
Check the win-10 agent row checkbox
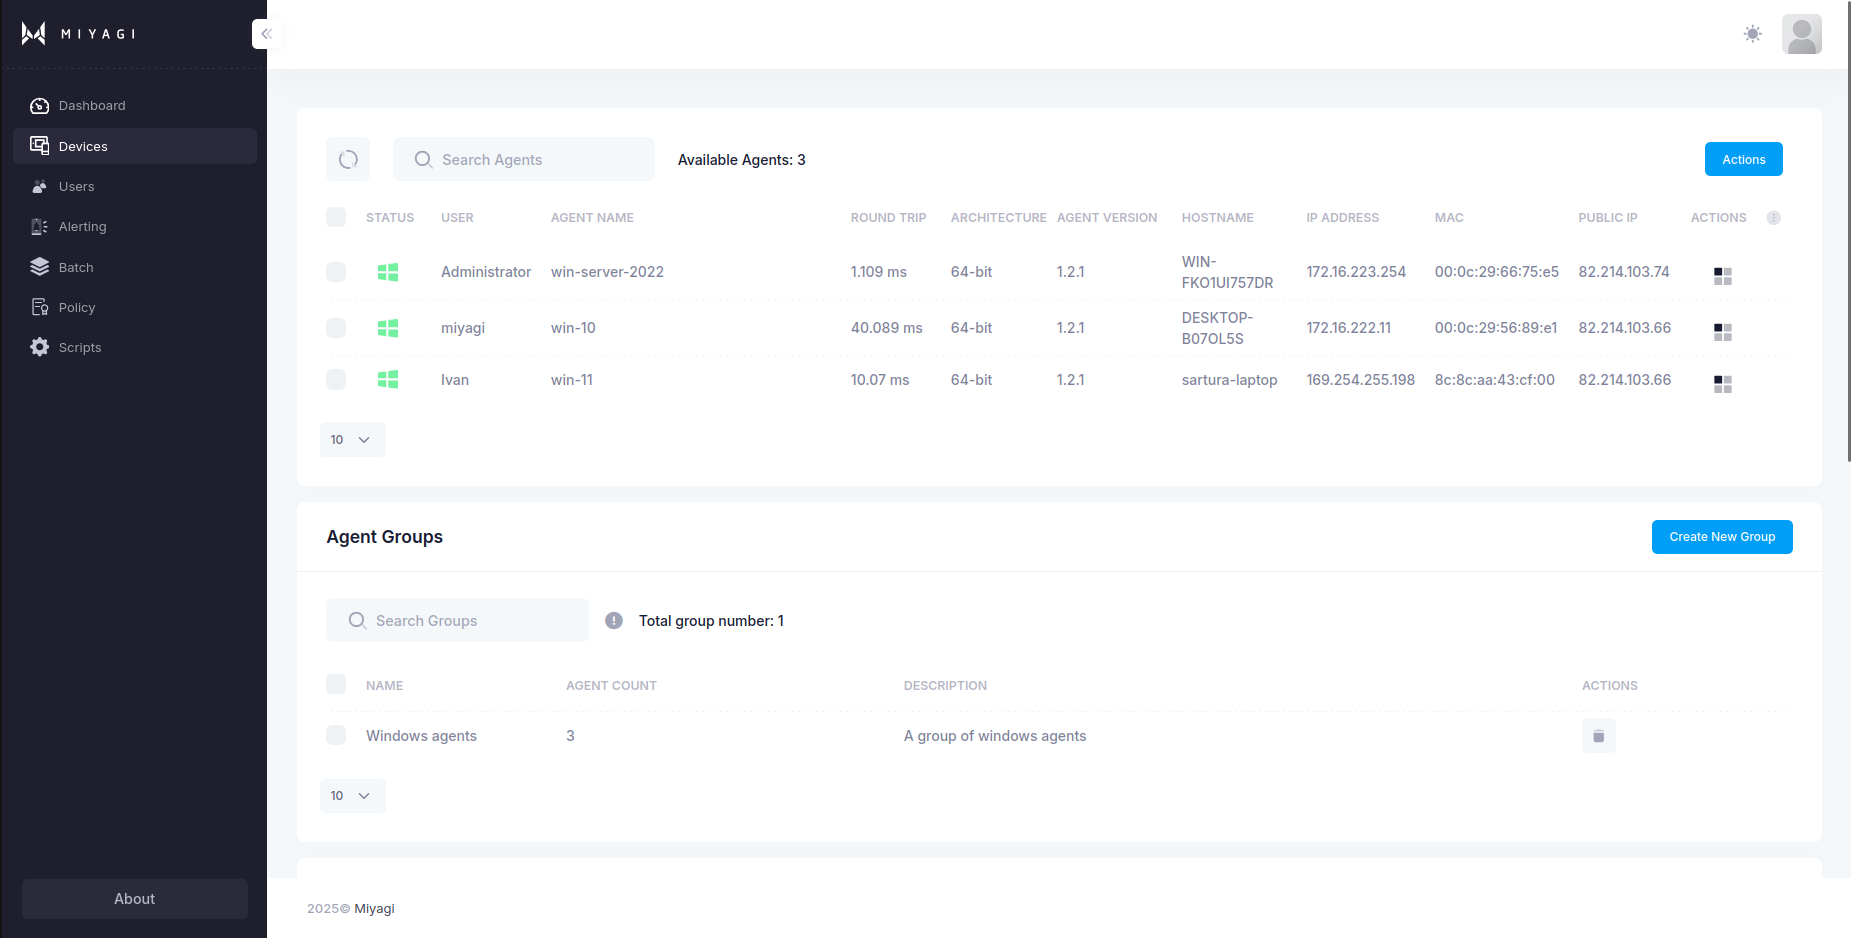click(x=336, y=328)
